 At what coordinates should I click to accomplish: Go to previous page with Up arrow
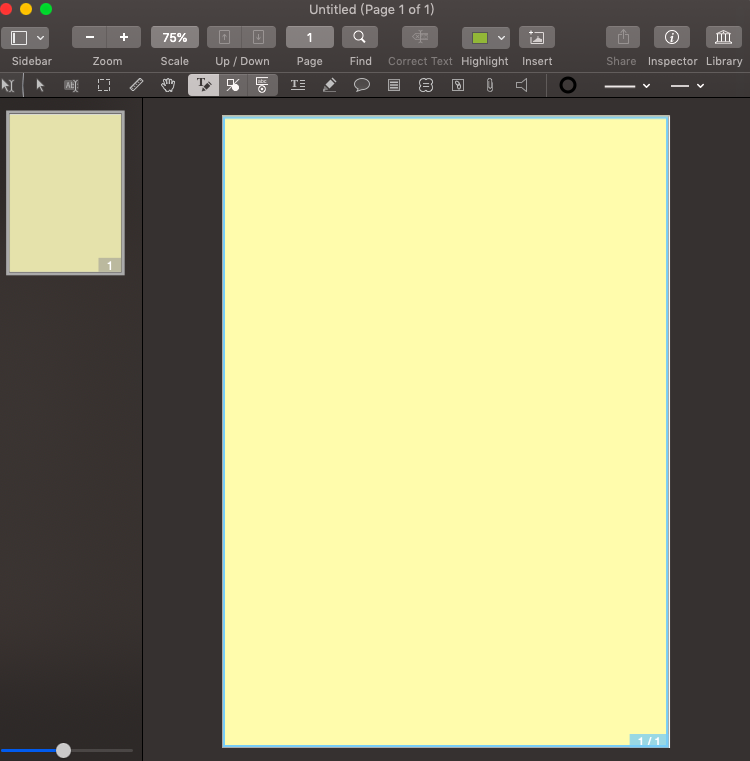coord(224,37)
